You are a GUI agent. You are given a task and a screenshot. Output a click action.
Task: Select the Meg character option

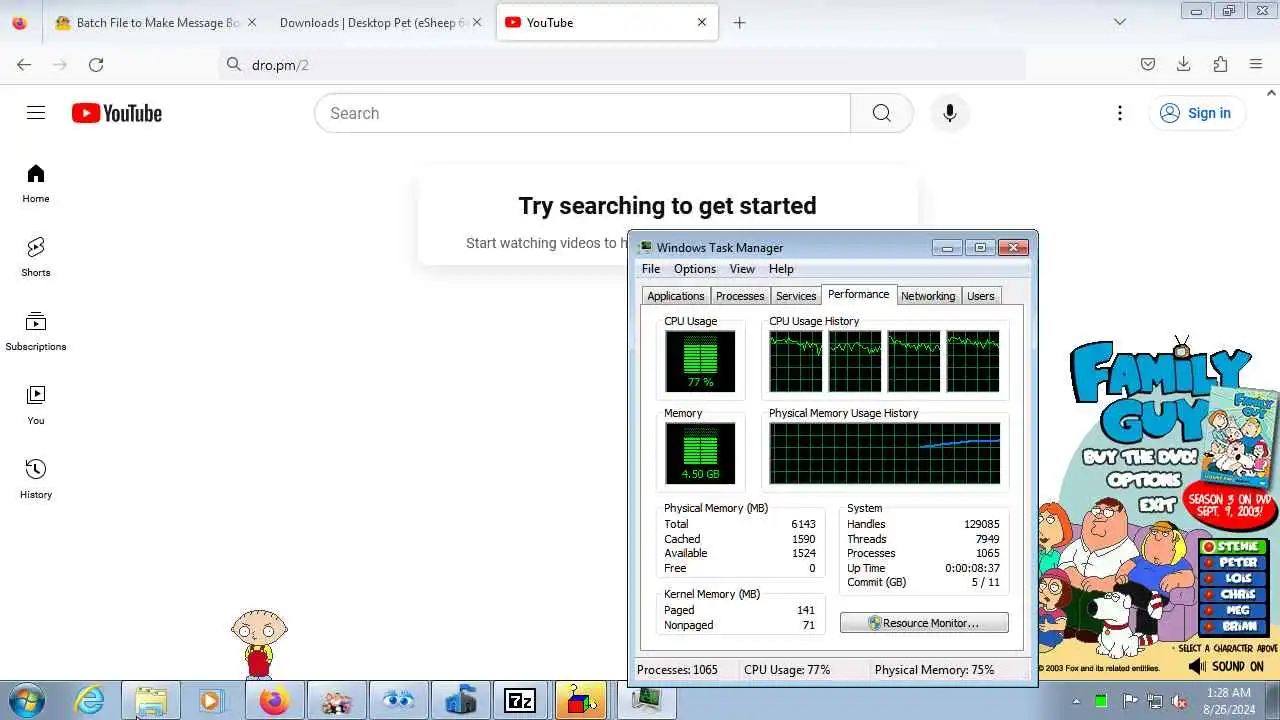pyautogui.click(x=1235, y=611)
